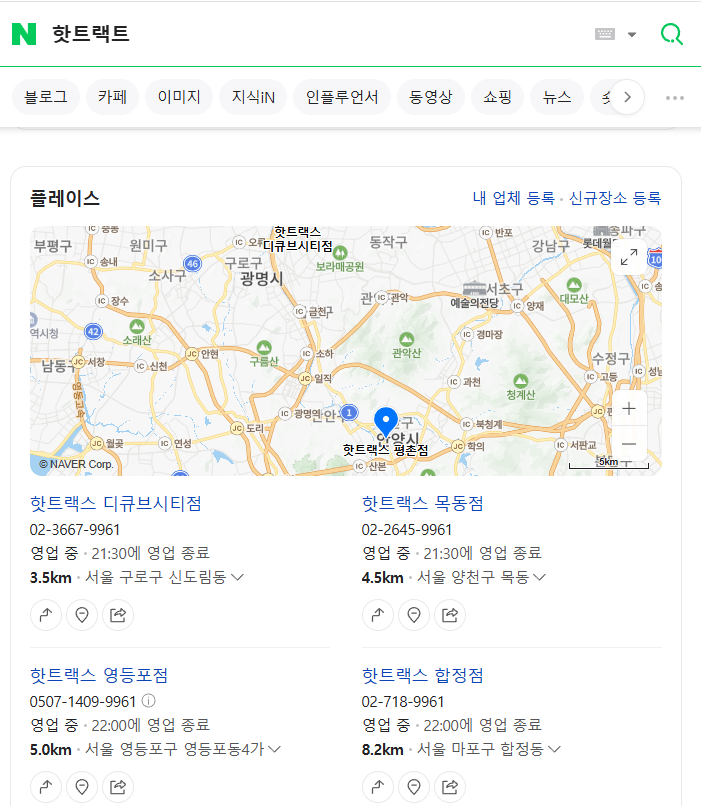This screenshot has width=701, height=806.
Task: Open 핫트랙스 목동점 place link
Action: pos(422,503)
